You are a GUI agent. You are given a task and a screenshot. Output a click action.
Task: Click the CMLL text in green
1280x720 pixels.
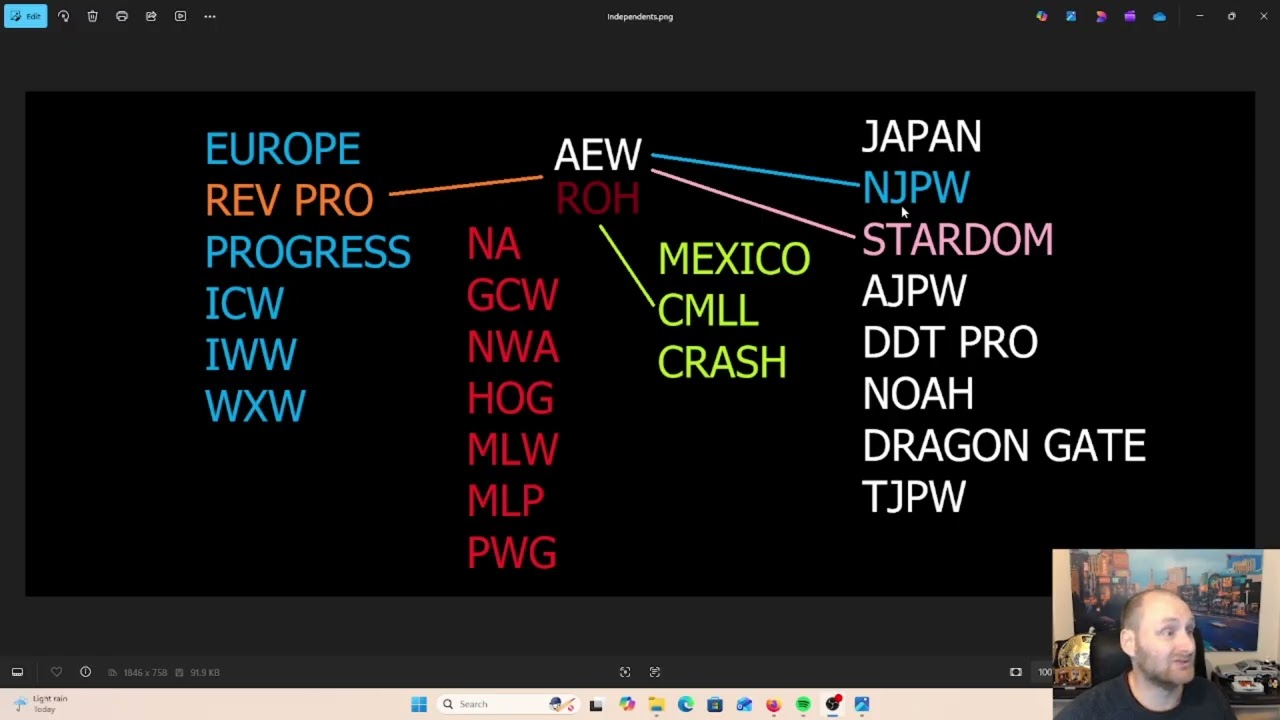pos(708,311)
